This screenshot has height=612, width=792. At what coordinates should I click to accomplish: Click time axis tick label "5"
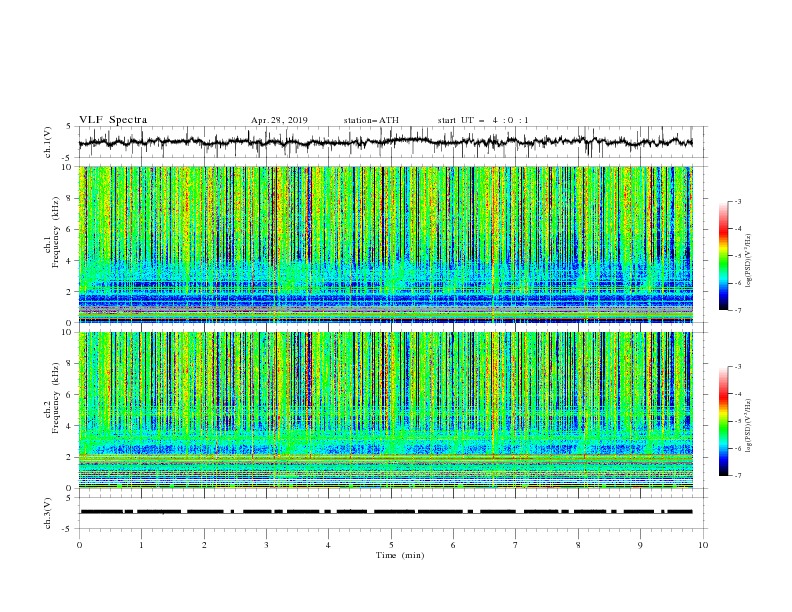pyautogui.click(x=391, y=545)
